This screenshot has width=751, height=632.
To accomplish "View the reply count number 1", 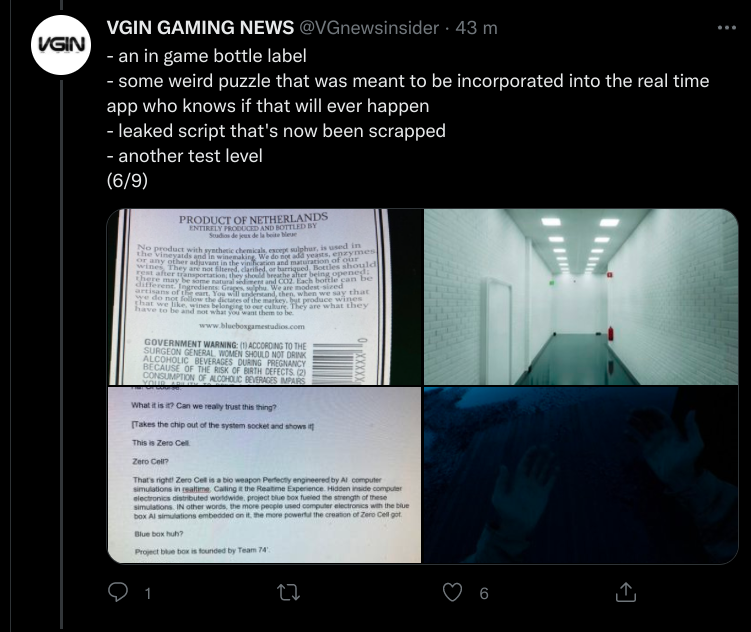I will [x=148, y=594].
